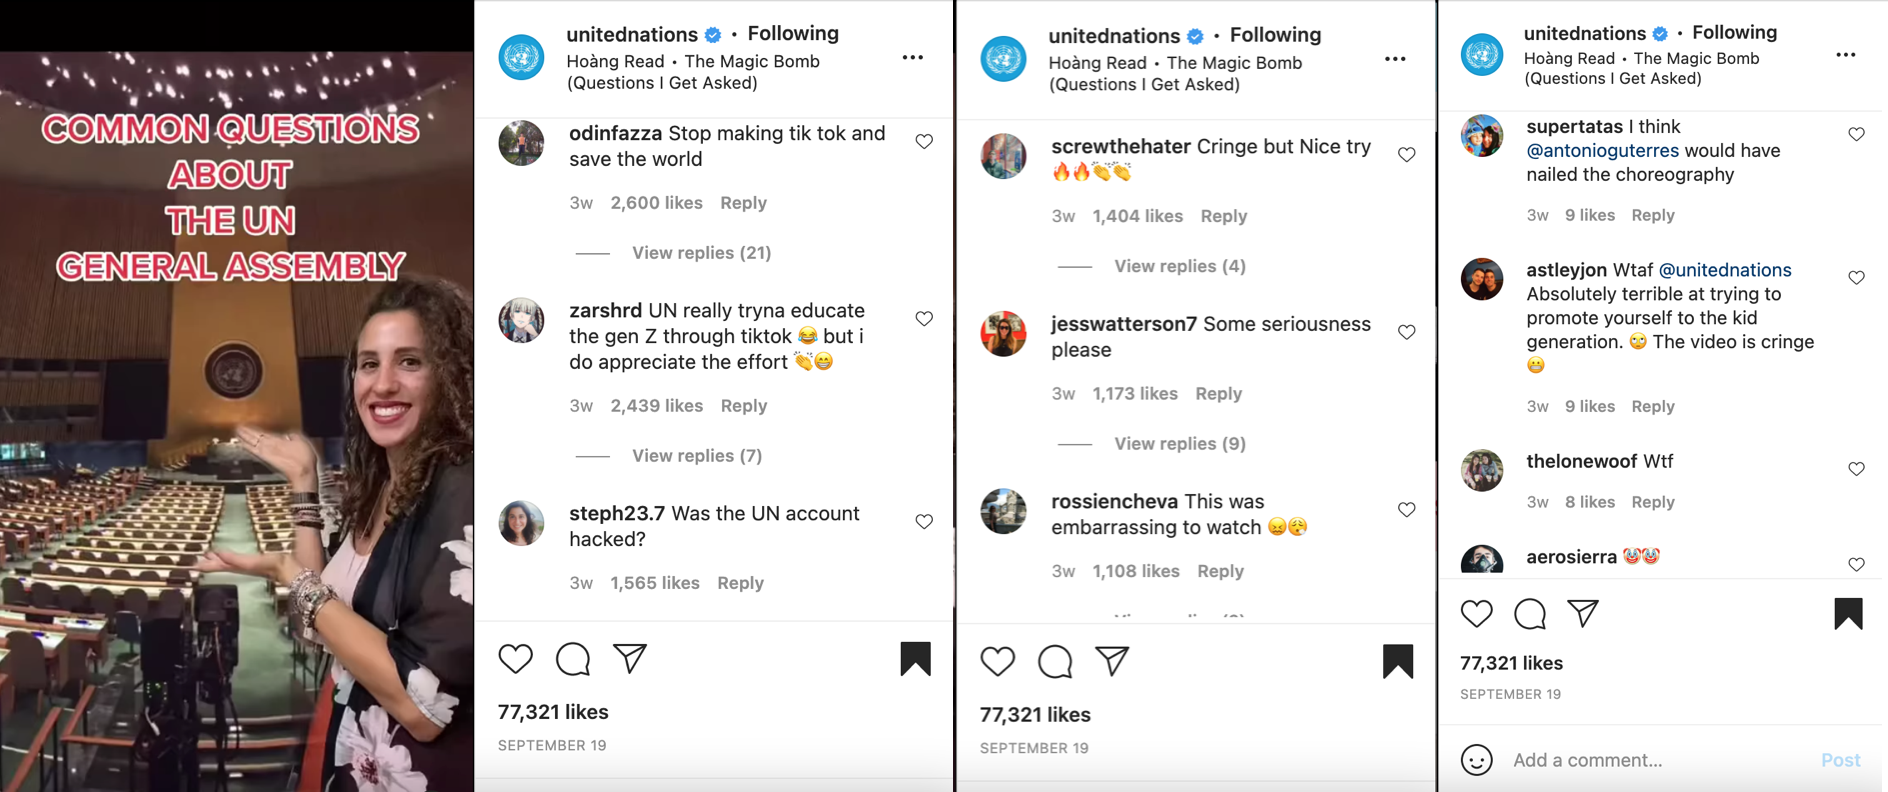This screenshot has width=1888, height=792.
Task: Click odinfazza's profile avatar
Action: click(x=521, y=144)
